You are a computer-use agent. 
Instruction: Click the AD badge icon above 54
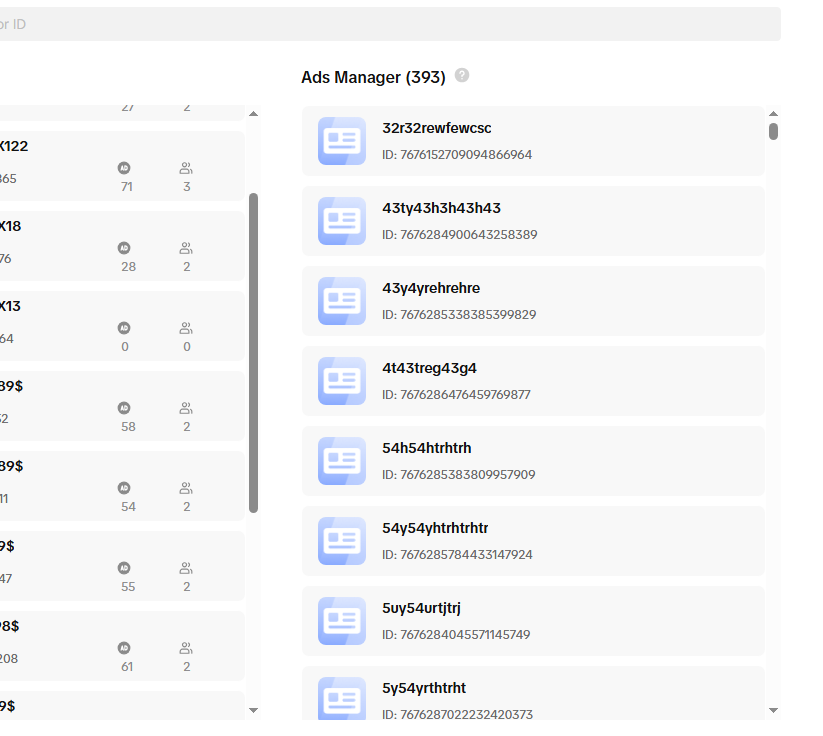tap(124, 488)
